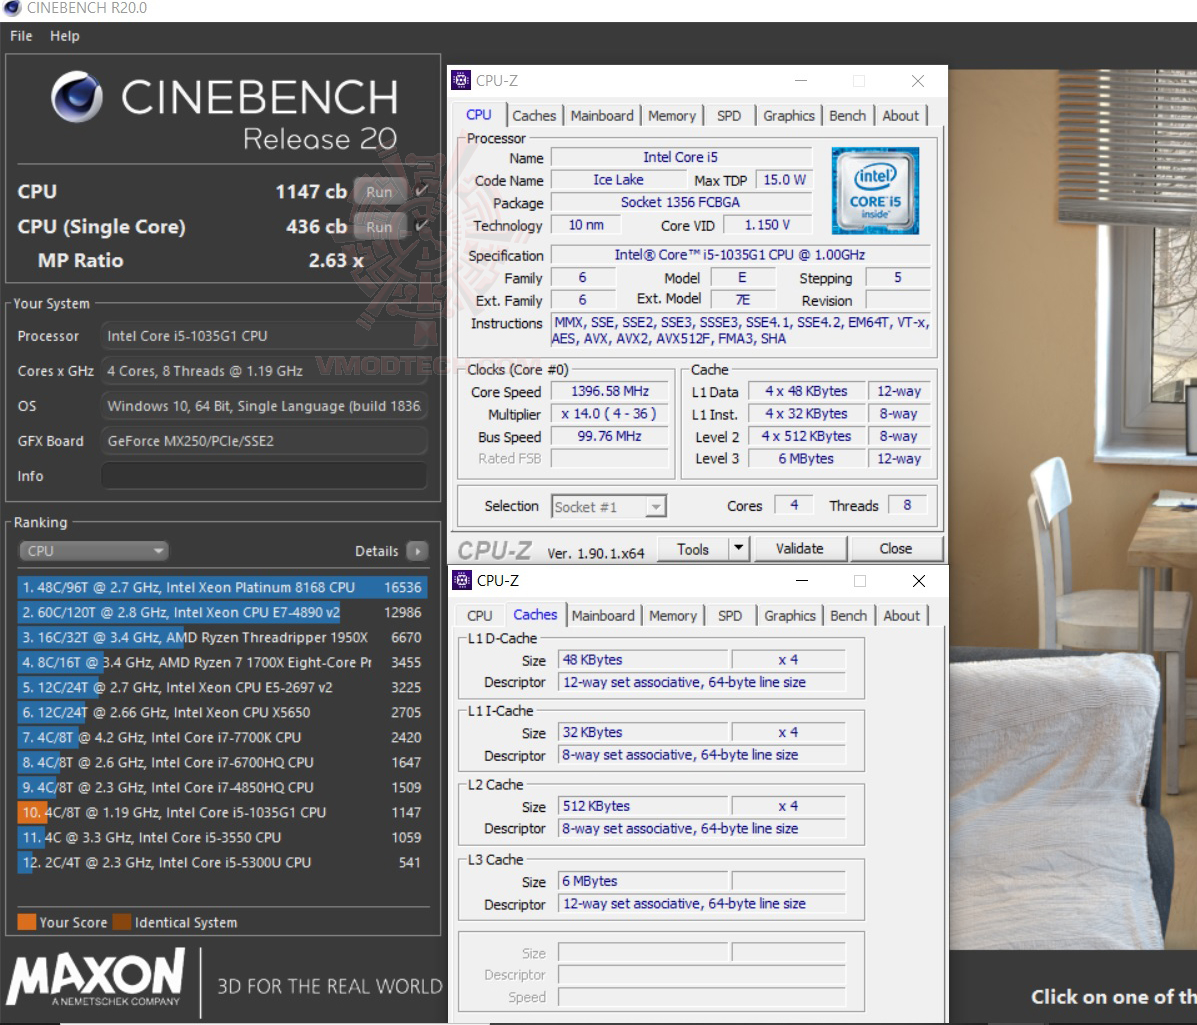
Task: Open the Memory tab in the upper CPU-Z window
Action: 672,116
